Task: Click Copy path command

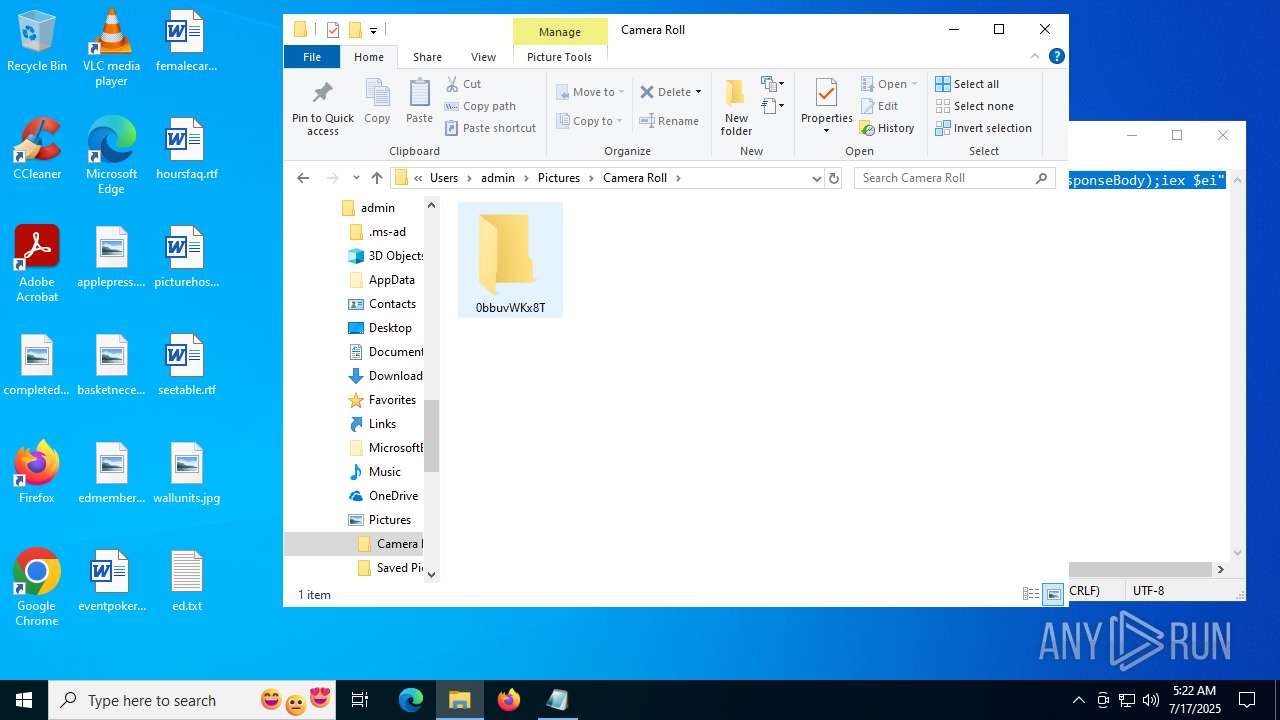Action: pyautogui.click(x=480, y=106)
